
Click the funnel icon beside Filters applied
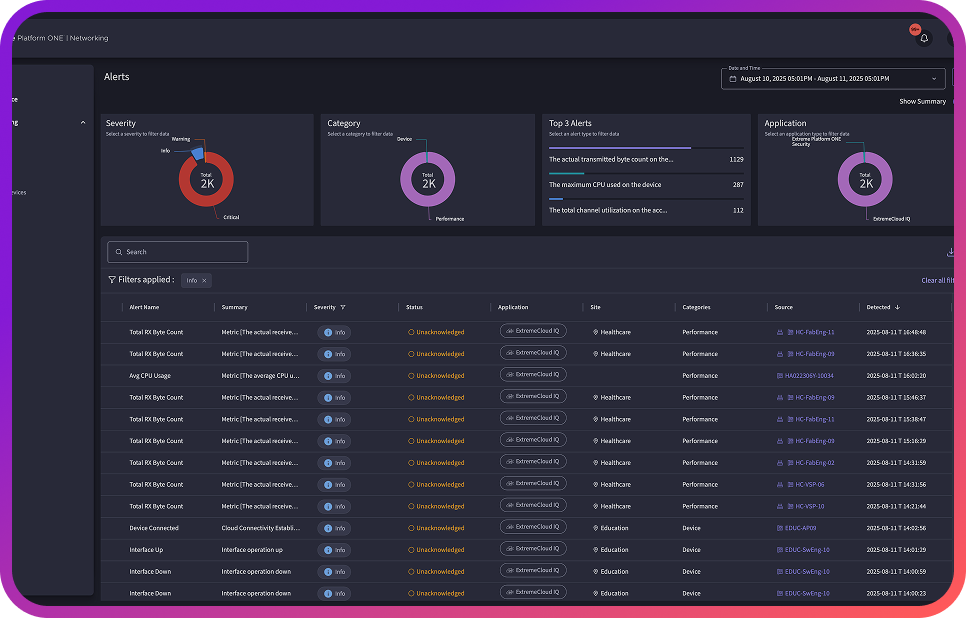coord(111,280)
